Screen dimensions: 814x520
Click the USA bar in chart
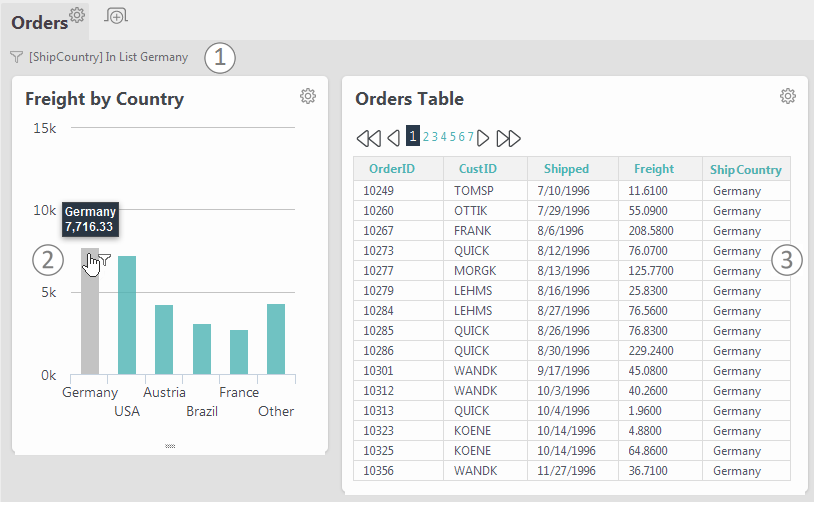tap(127, 315)
